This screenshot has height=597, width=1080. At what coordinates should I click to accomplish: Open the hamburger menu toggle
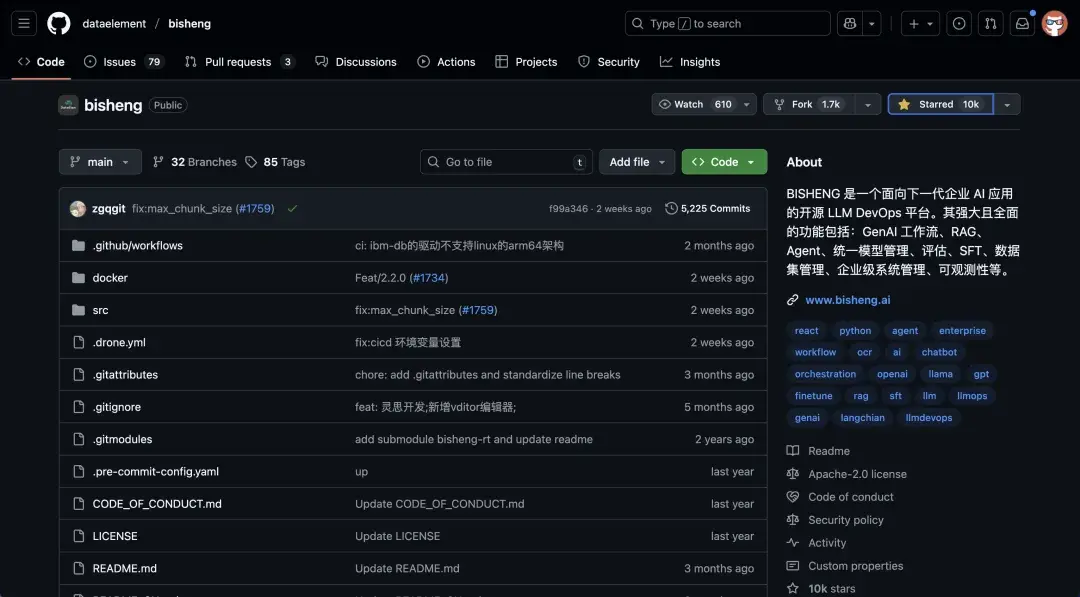coord(23,23)
